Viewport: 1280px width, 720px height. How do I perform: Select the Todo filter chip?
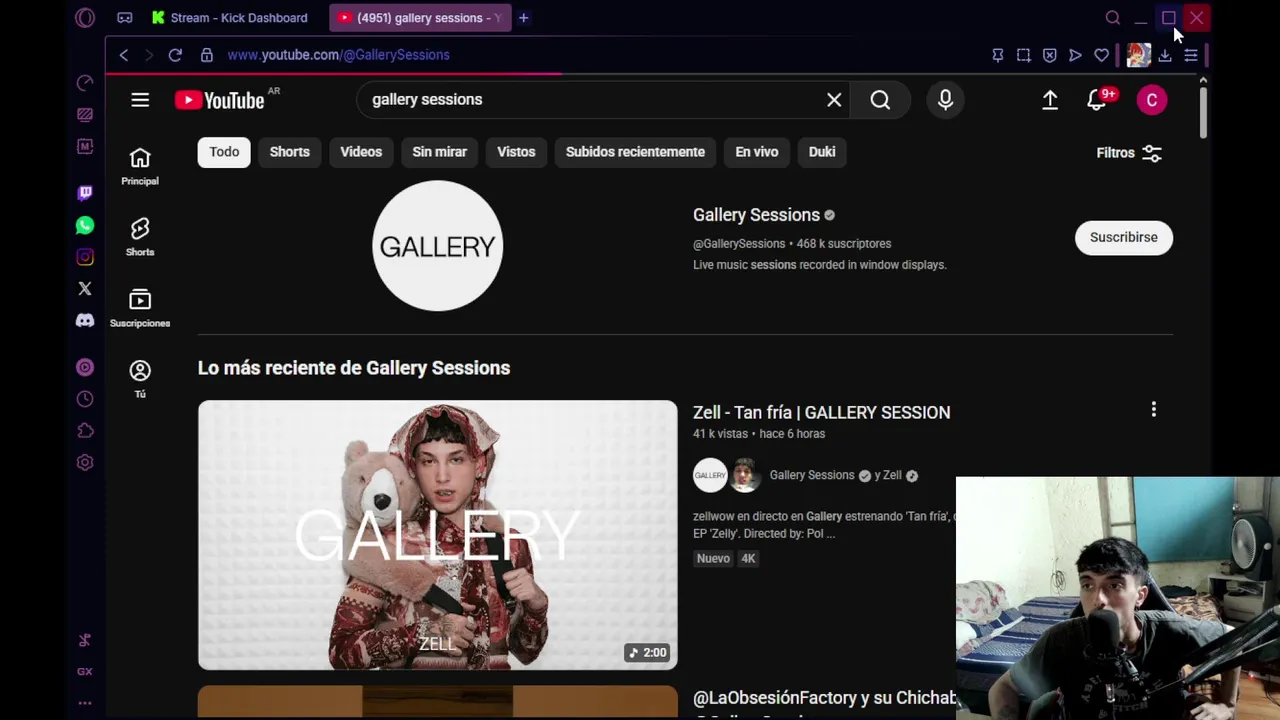coord(224,152)
